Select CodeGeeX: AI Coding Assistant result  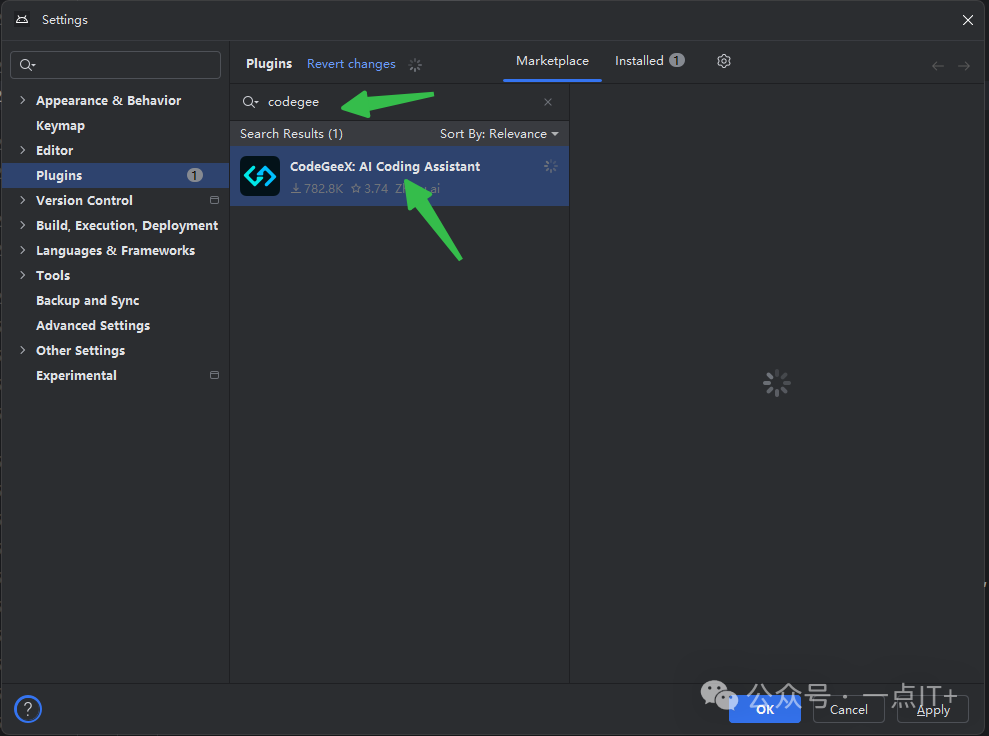tap(399, 176)
